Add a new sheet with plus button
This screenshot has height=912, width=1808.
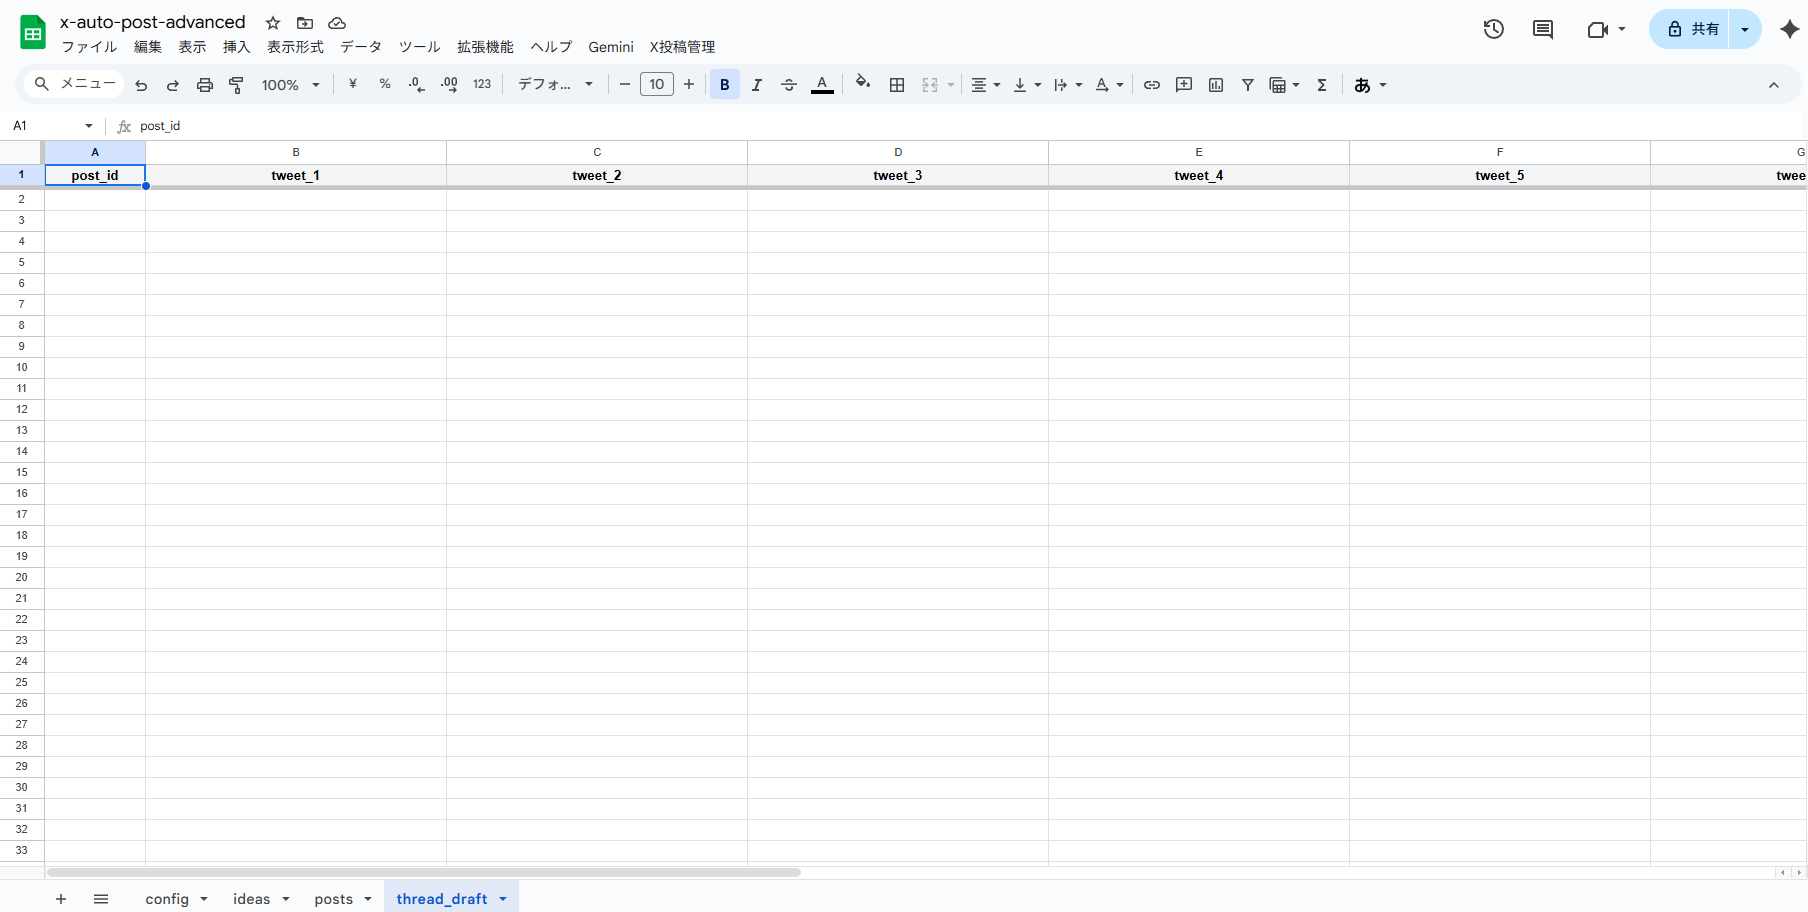[x=61, y=899]
